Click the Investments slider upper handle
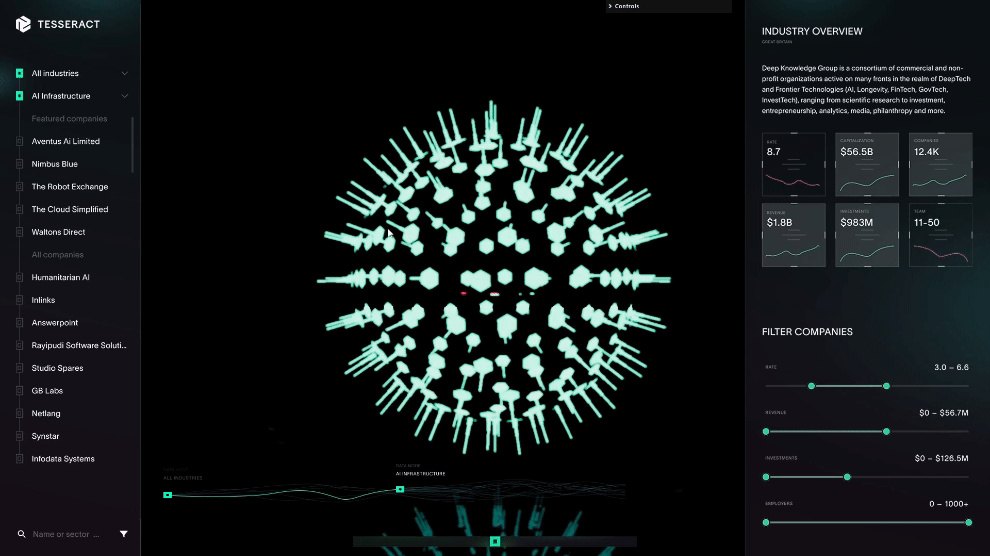Screen dimensions: 990x556 pyautogui.click(x=847, y=477)
